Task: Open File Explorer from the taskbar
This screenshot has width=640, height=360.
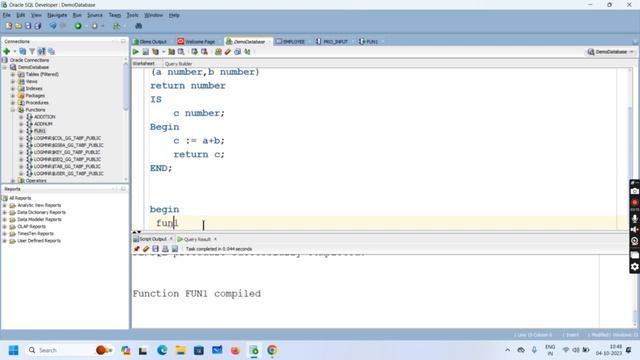Action: [x=180, y=350]
